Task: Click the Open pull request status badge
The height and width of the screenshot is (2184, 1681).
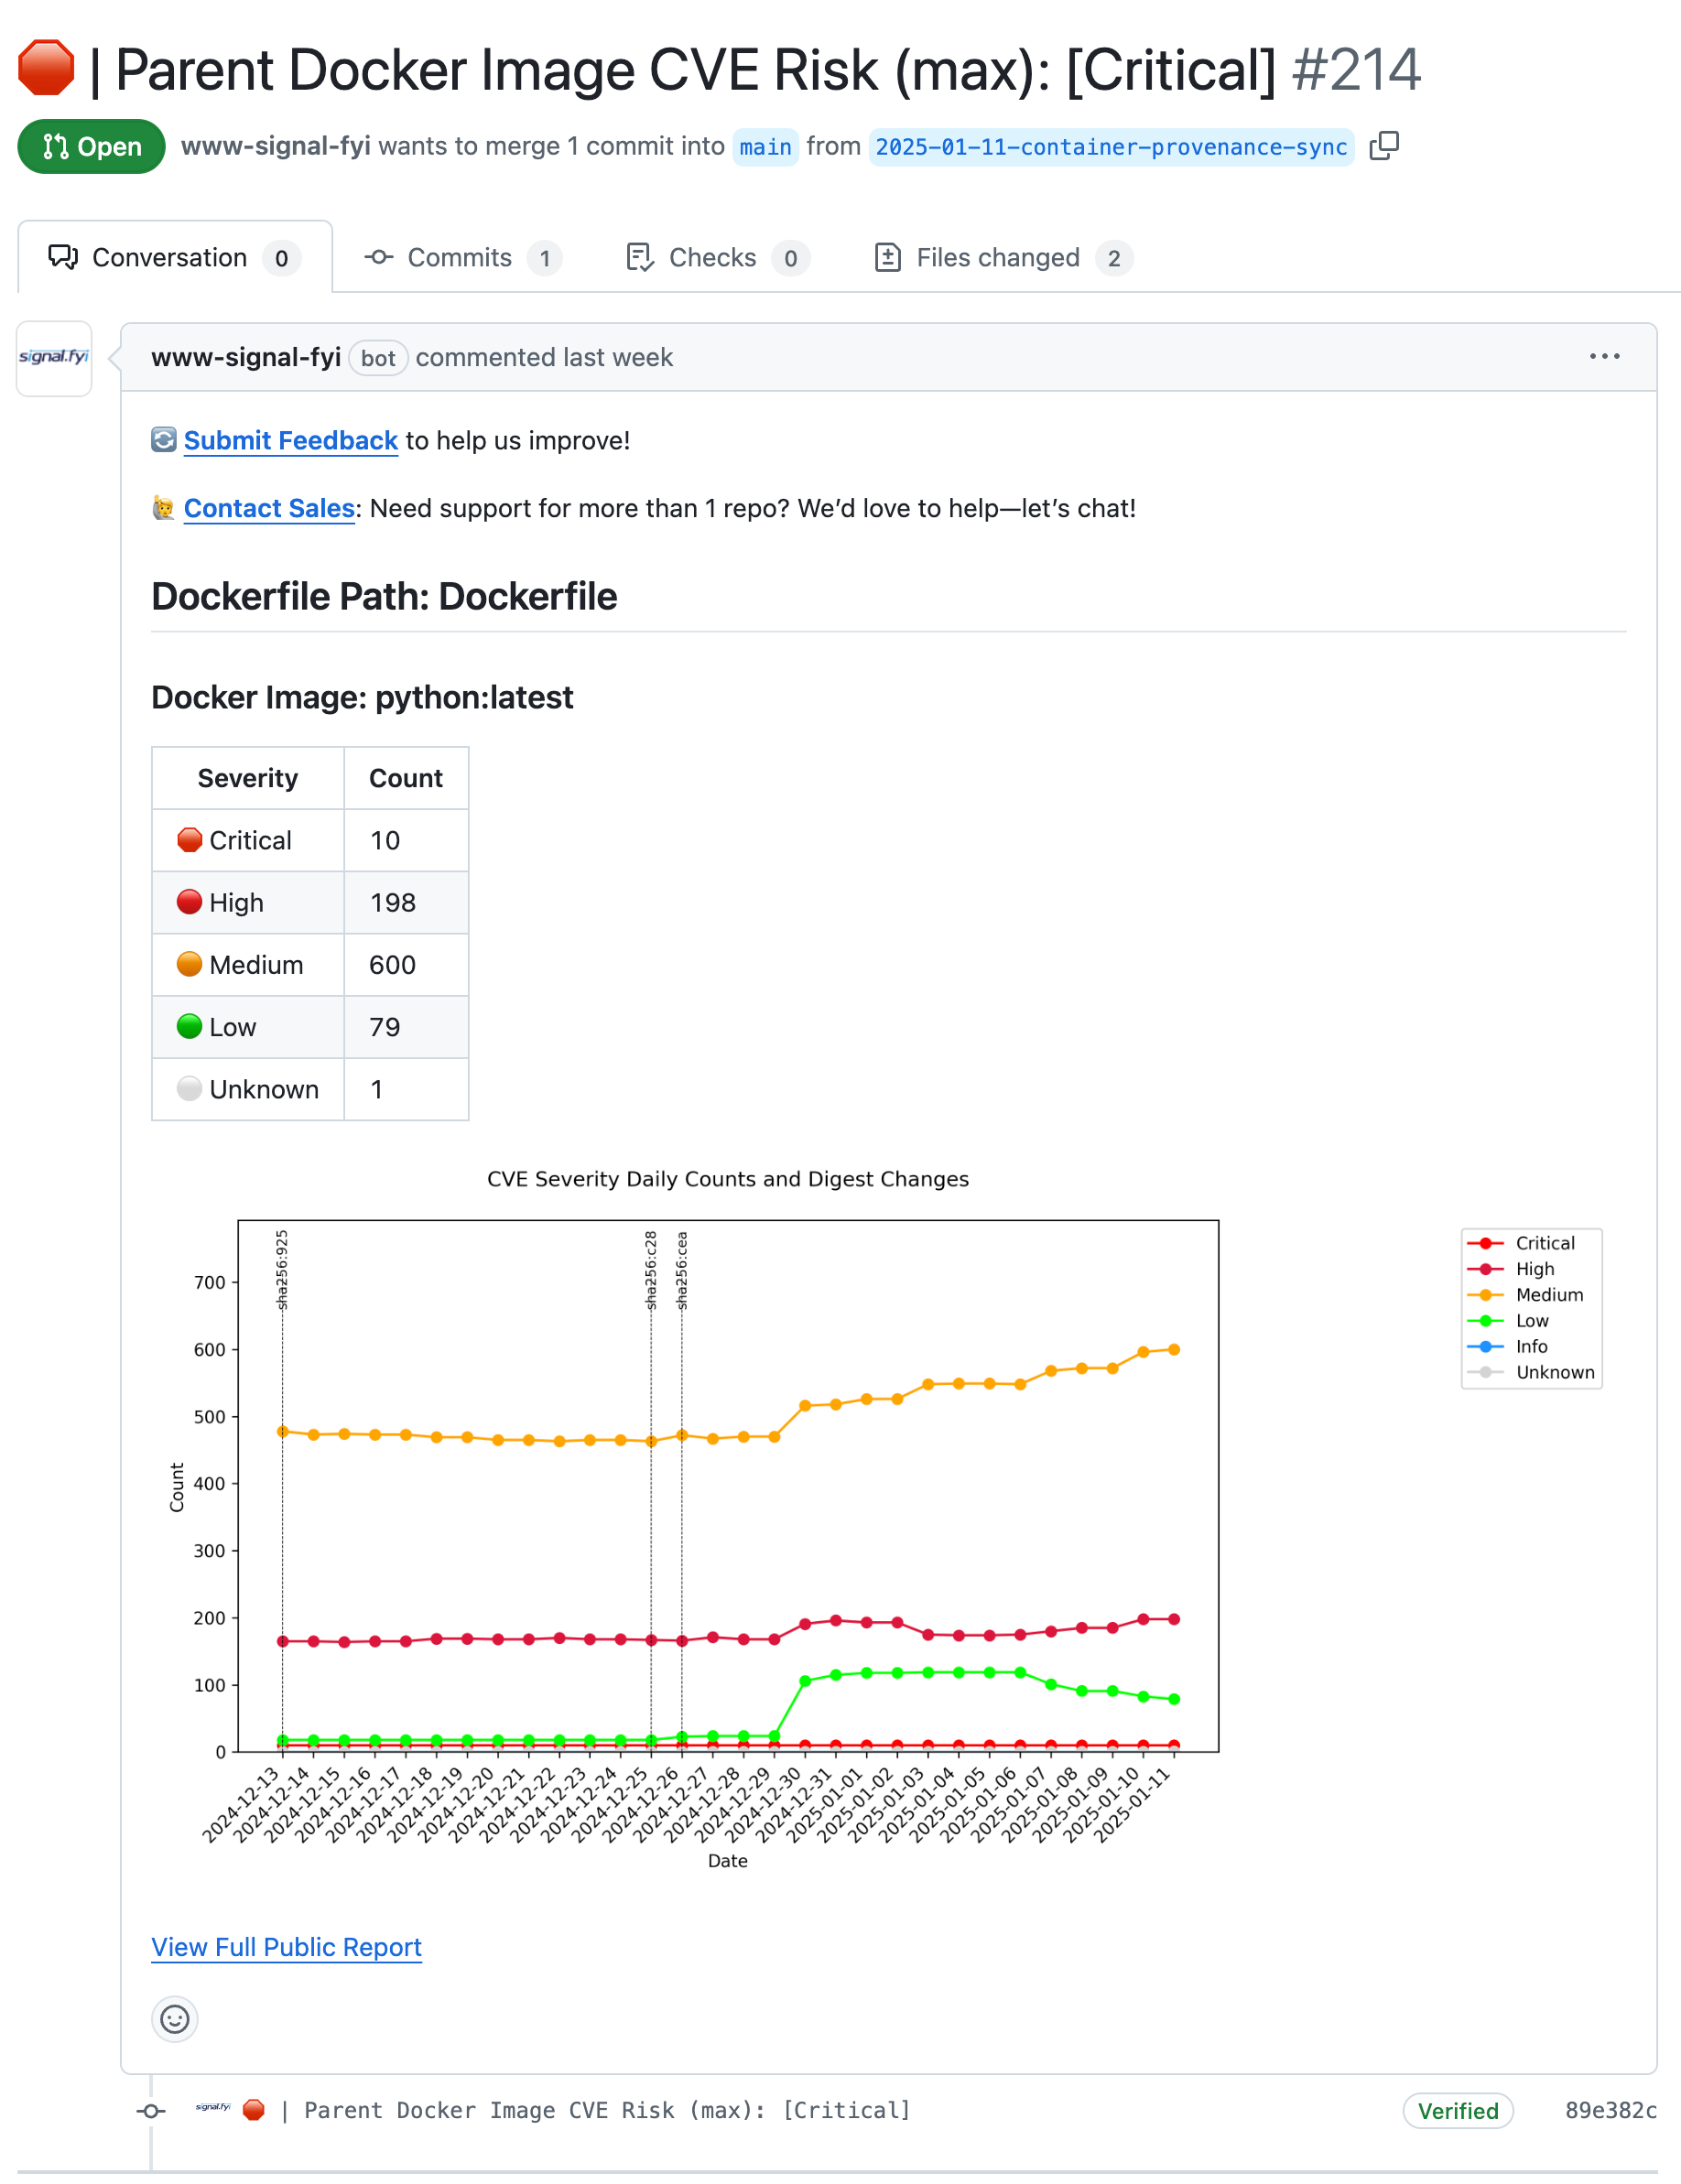Action: click(x=91, y=146)
